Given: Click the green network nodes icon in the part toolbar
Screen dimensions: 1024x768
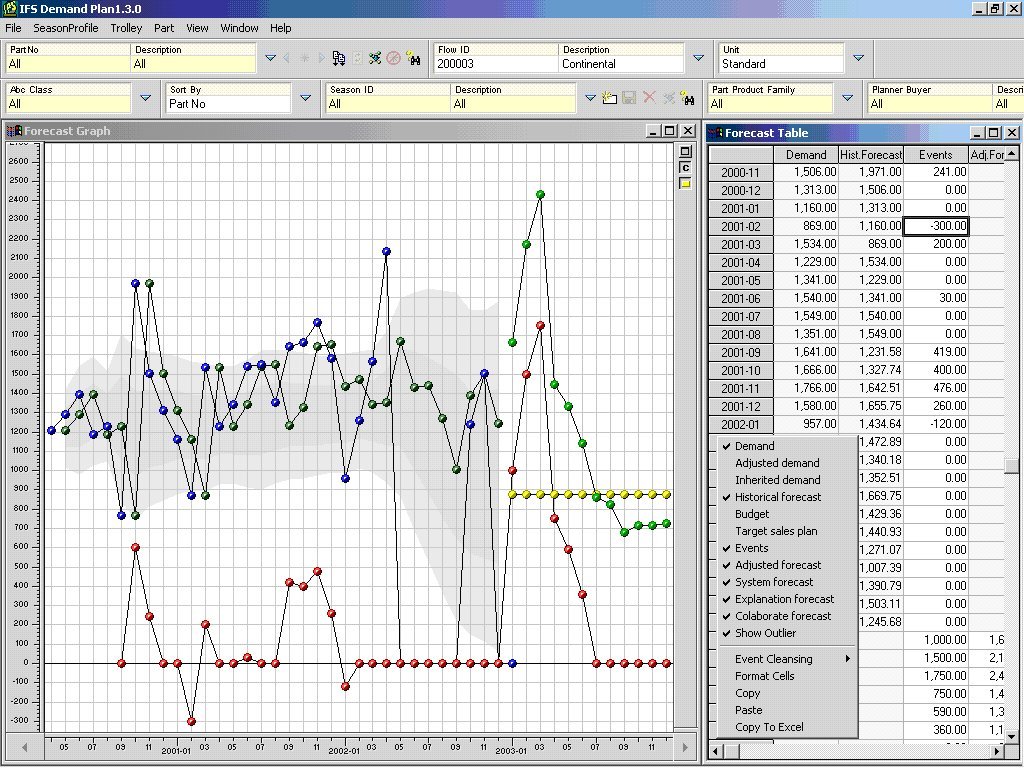Looking at the screenshot, I should 375,58.
